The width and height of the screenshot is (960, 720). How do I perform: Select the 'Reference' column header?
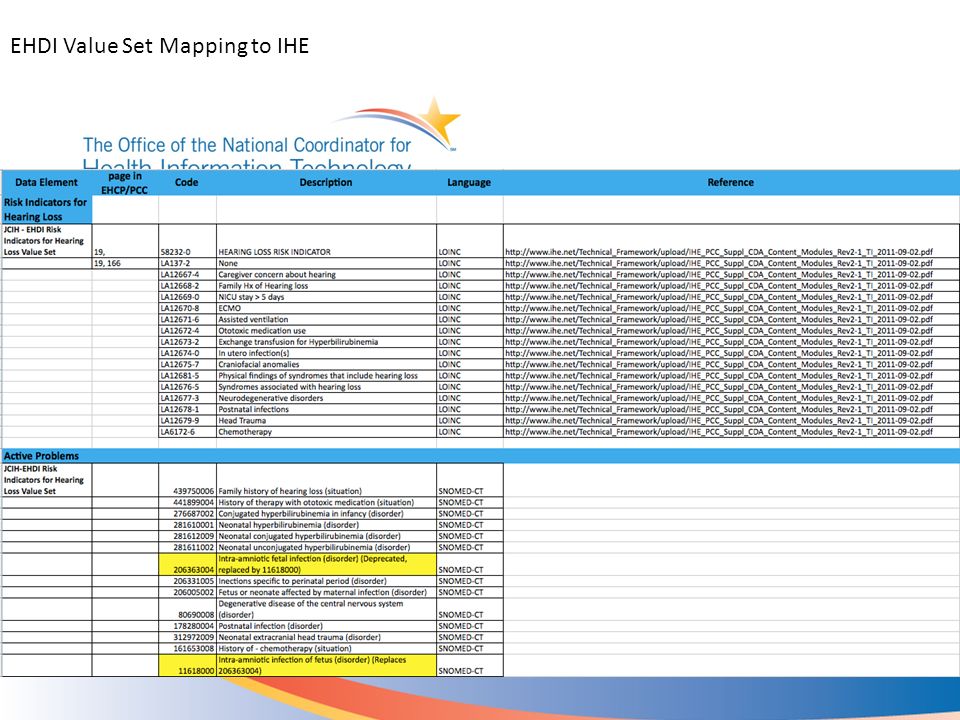(731, 182)
